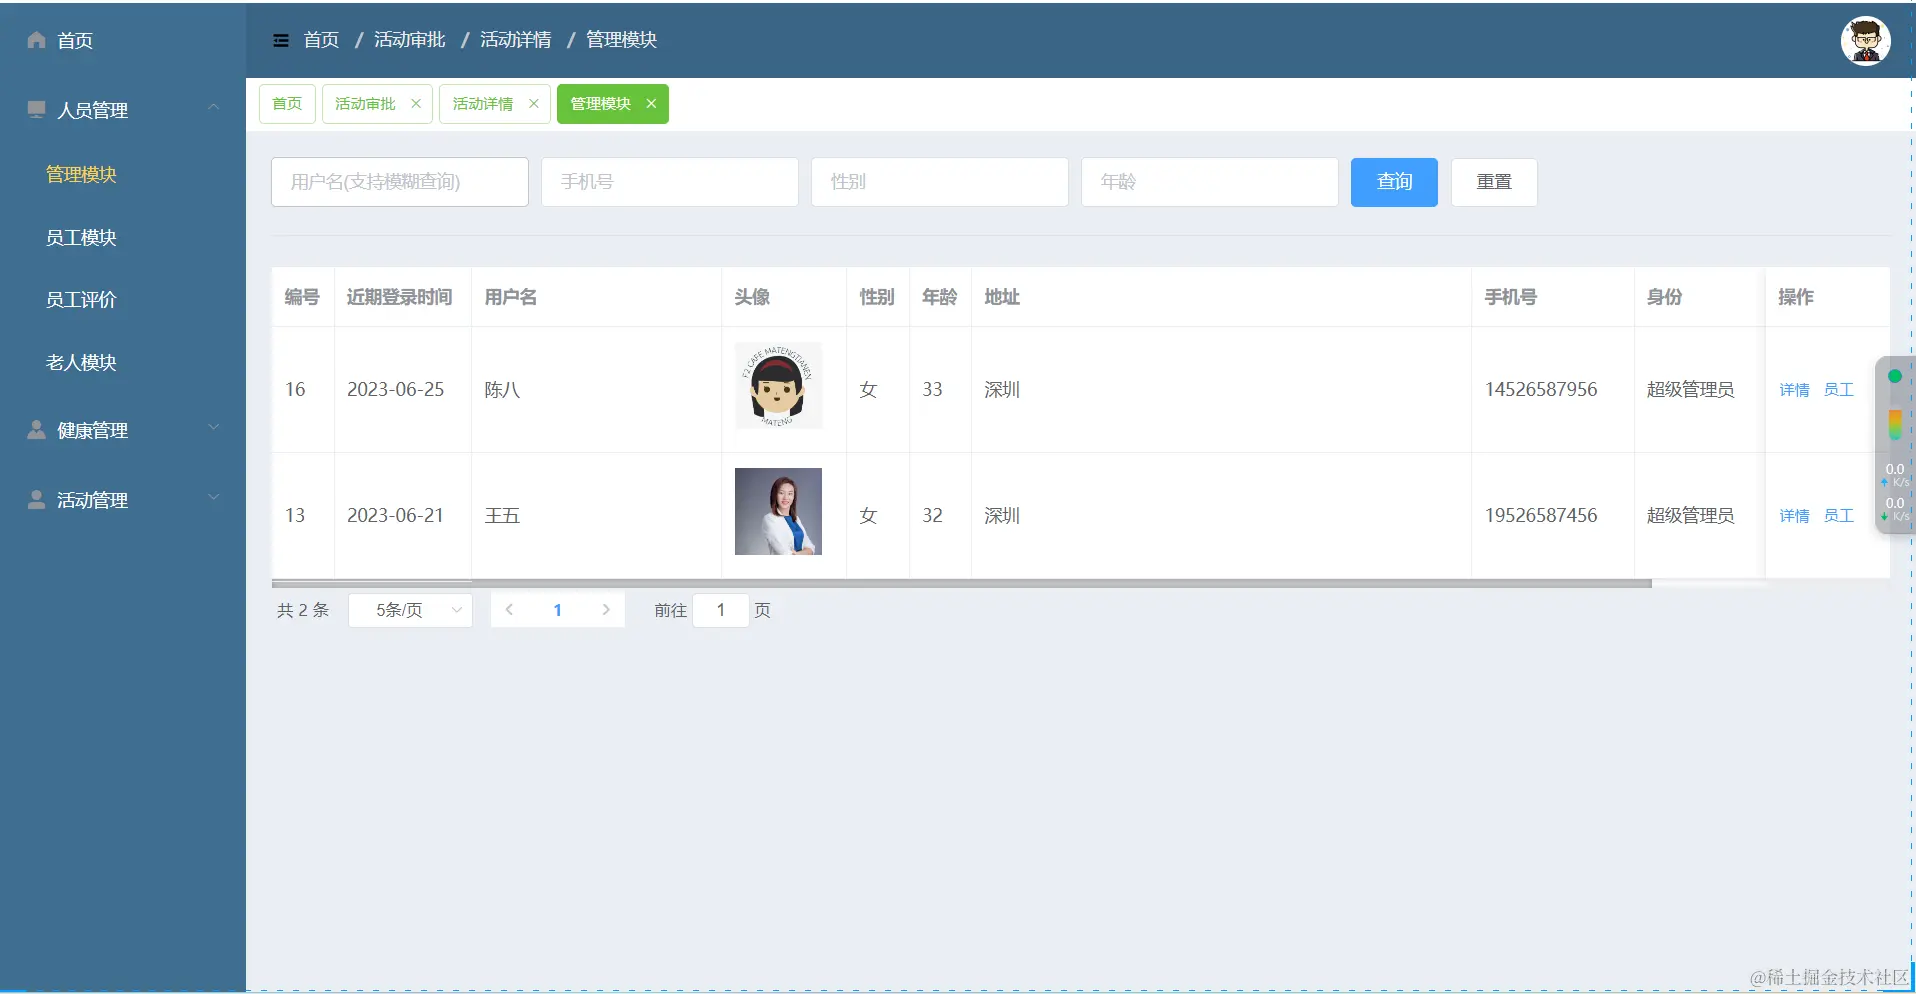Screen dimensions: 1916x994
Task: Select 管理模块 in the sidebar
Action: (x=81, y=174)
